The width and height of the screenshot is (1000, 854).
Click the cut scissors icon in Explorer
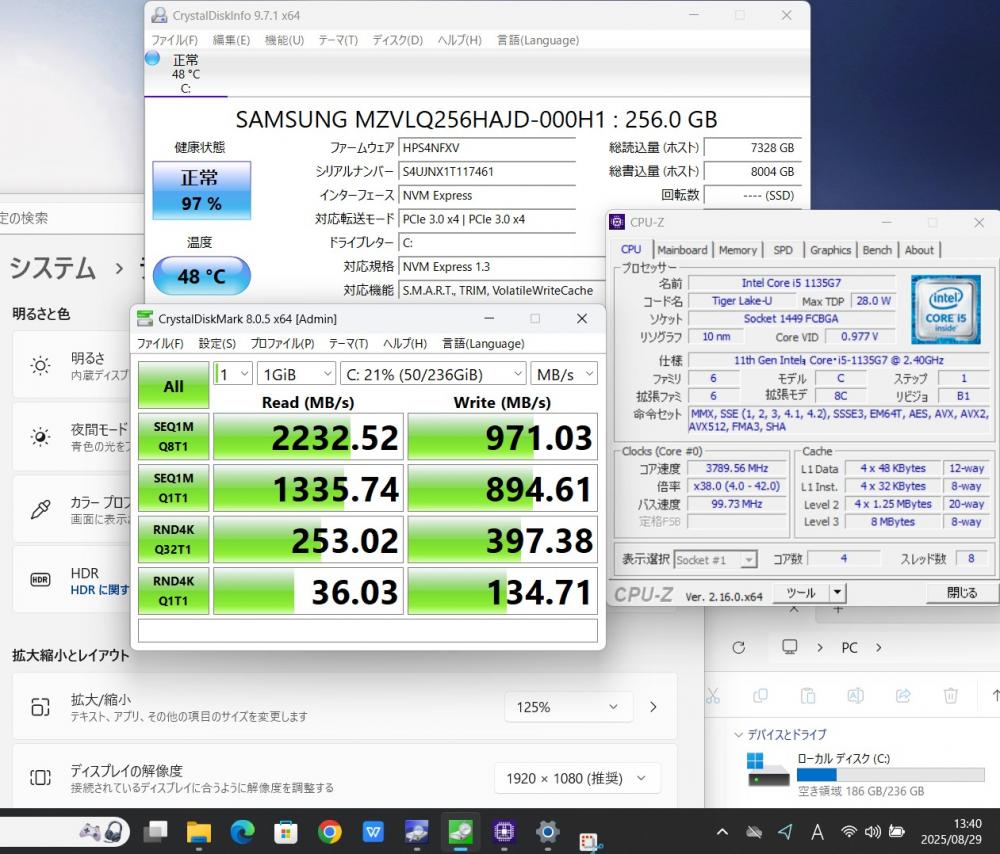(712, 696)
